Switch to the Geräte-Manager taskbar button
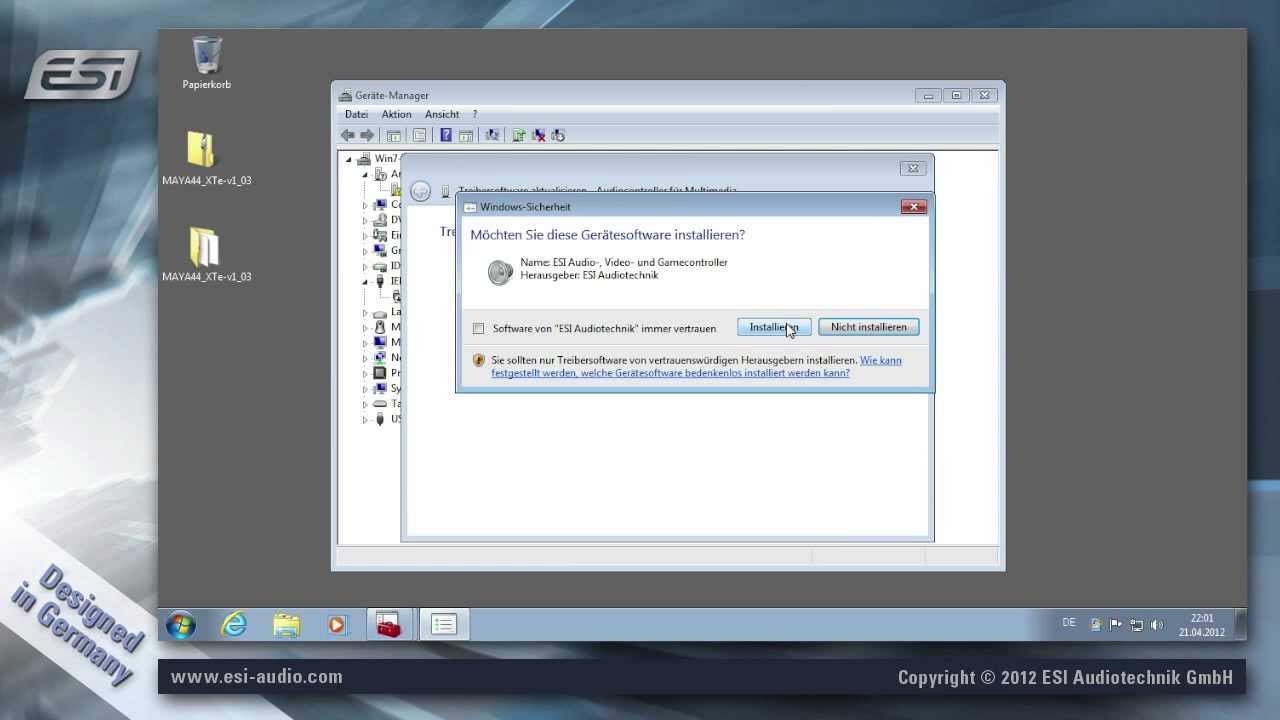The height and width of the screenshot is (720, 1280). coord(443,625)
